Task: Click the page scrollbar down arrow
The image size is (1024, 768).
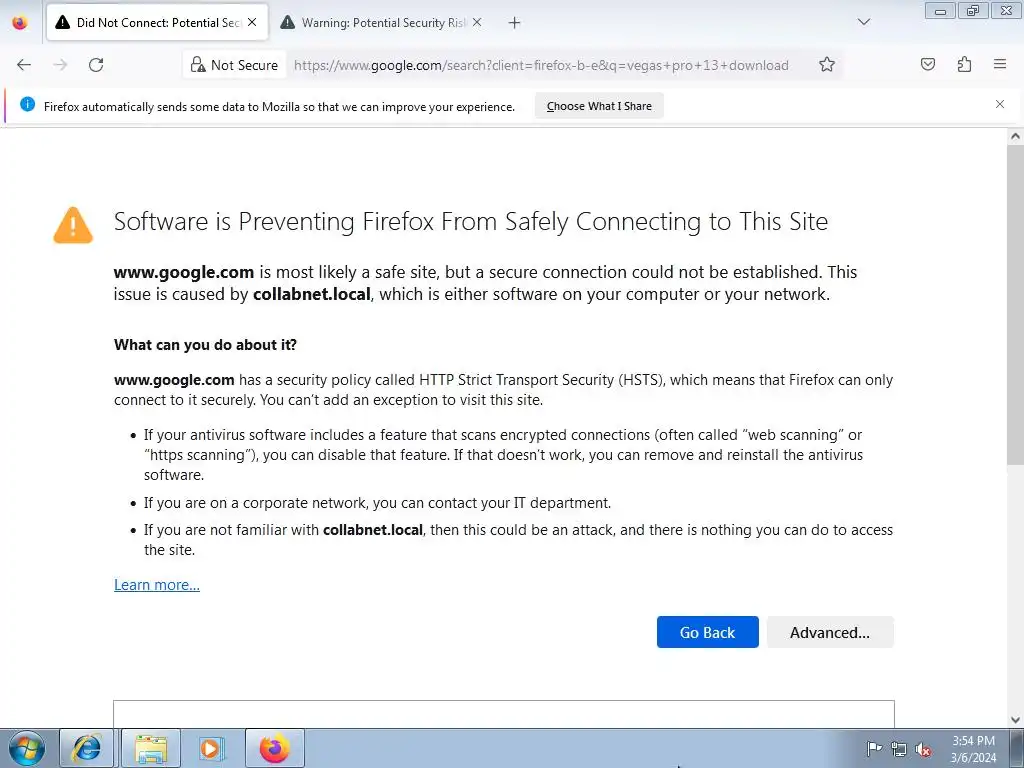Action: [1015, 720]
